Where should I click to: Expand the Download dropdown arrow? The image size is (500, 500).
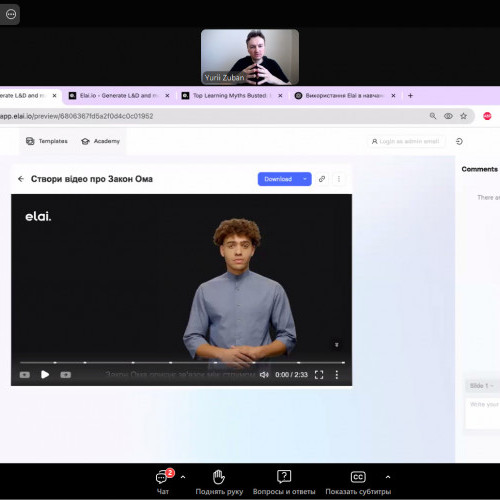(x=305, y=179)
